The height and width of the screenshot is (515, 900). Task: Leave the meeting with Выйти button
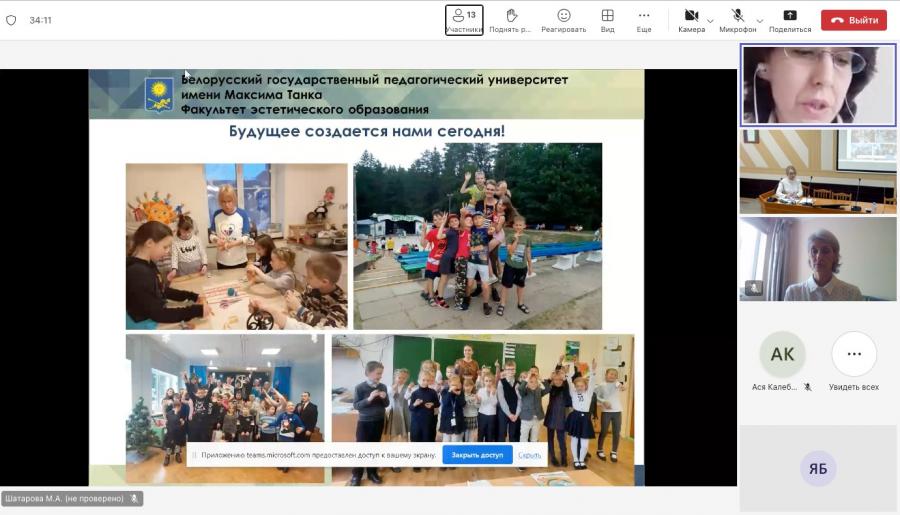[x=854, y=20]
